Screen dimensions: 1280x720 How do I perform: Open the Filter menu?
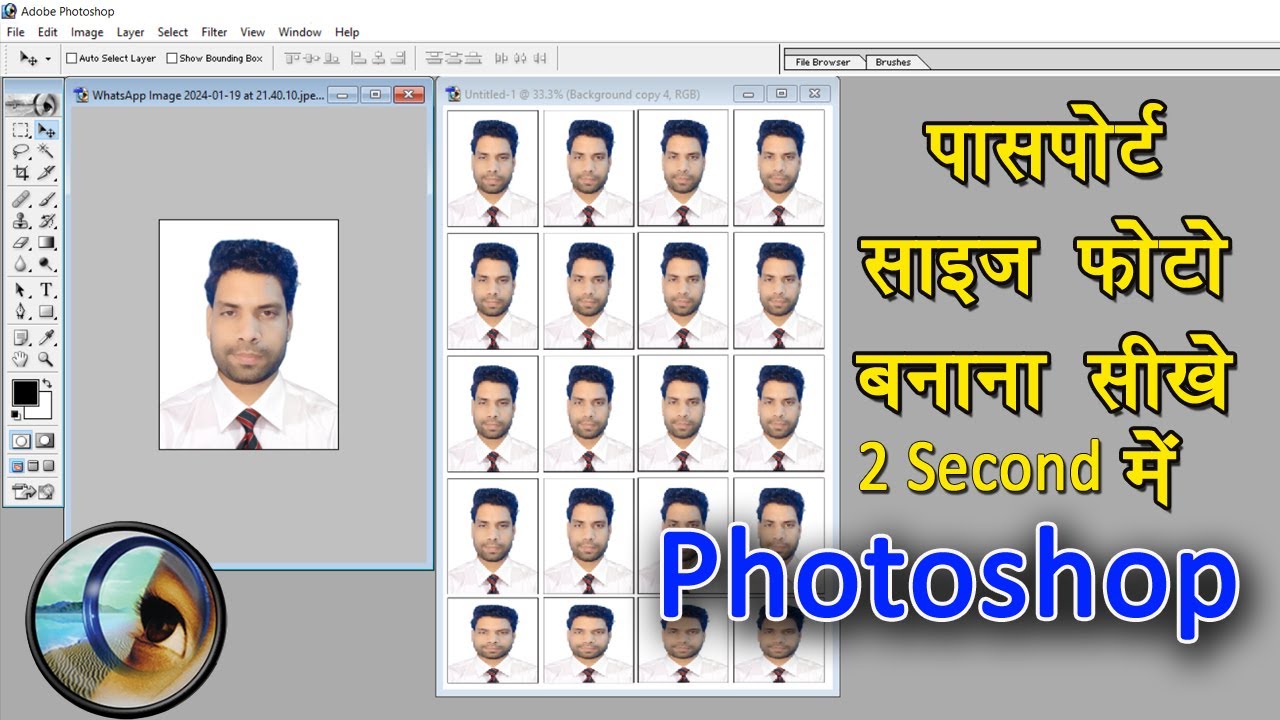coord(214,32)
